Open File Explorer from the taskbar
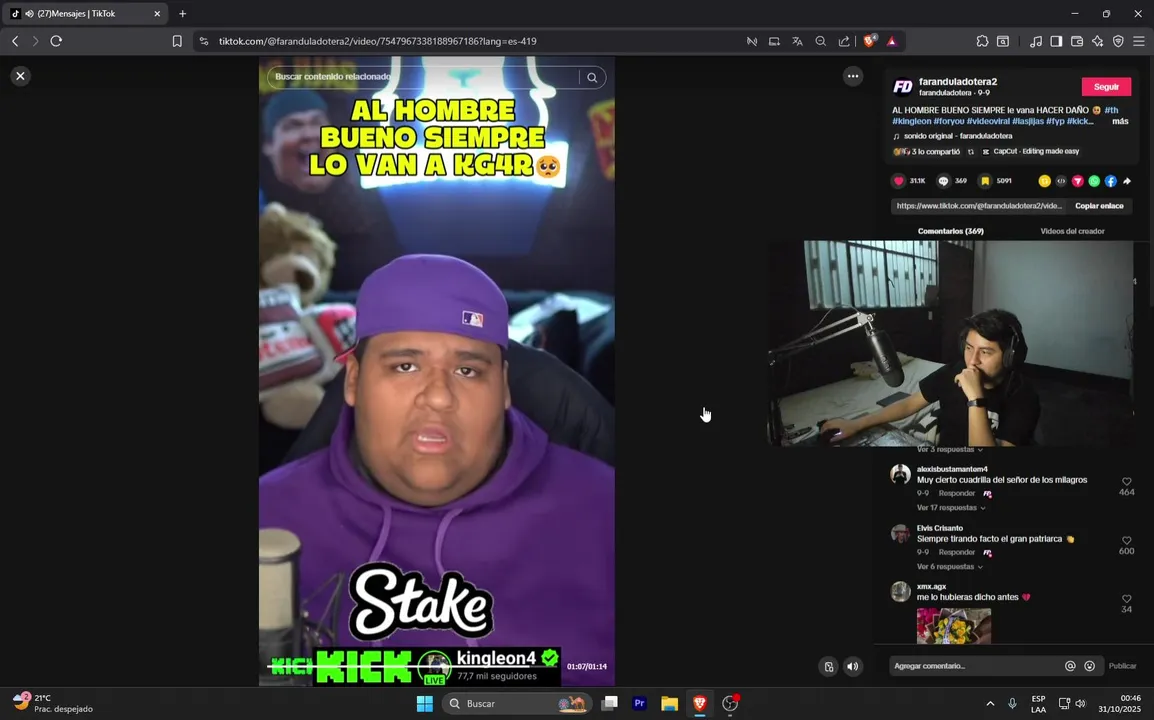 669,704
